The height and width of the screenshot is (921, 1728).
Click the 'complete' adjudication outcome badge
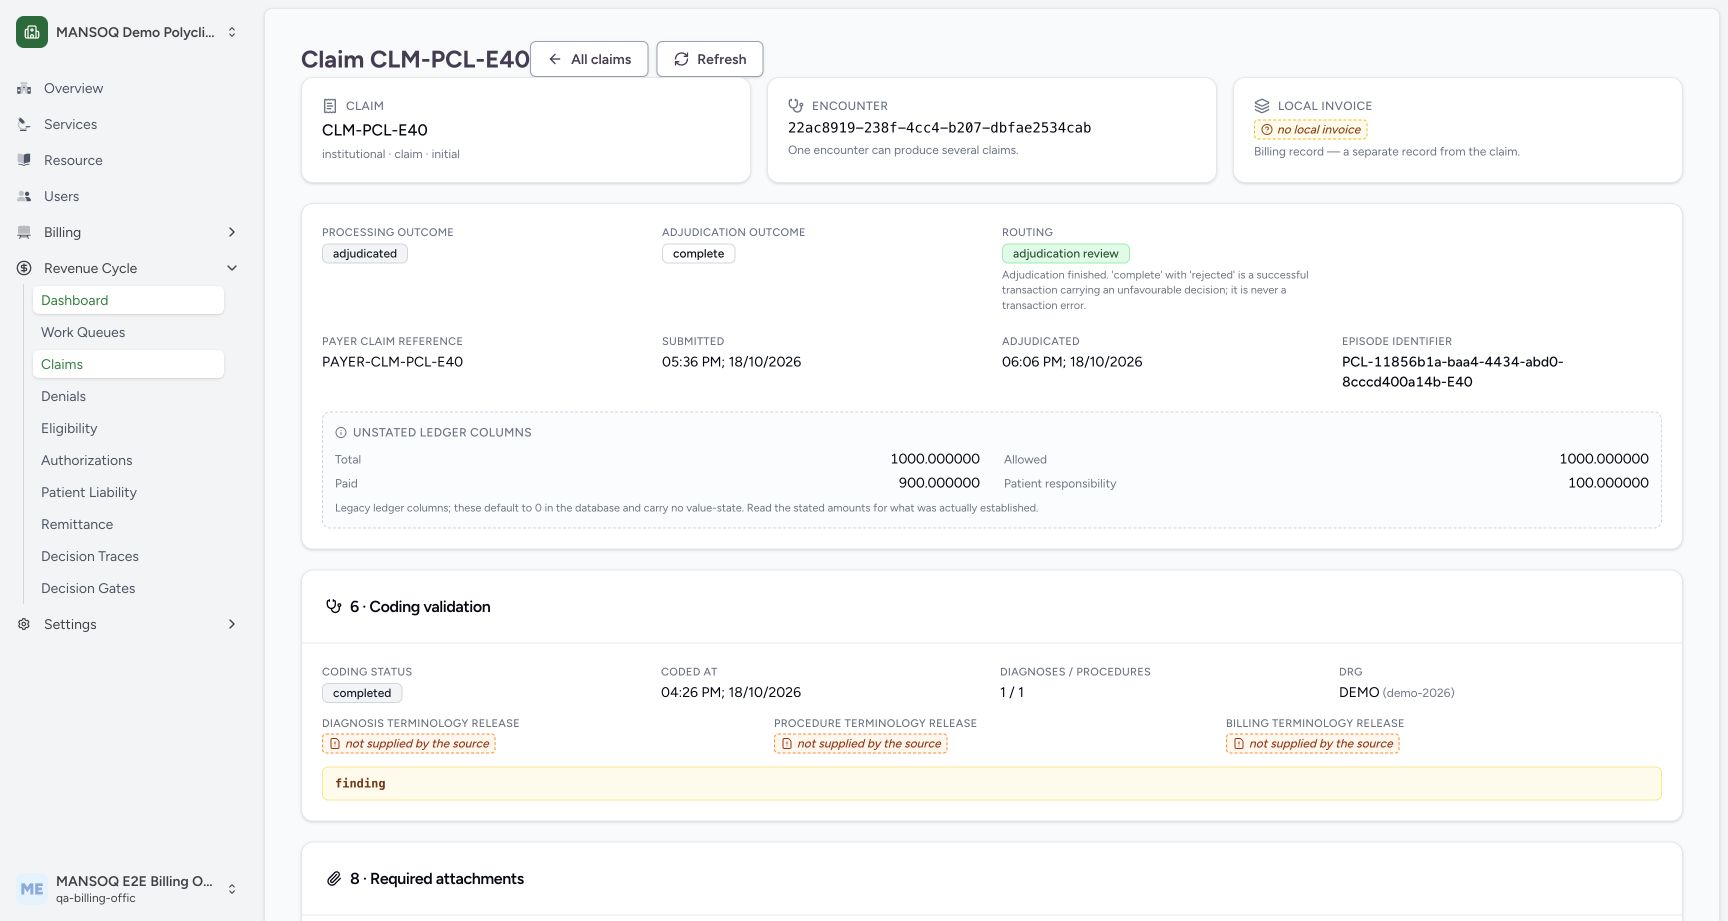pos(698,254)
